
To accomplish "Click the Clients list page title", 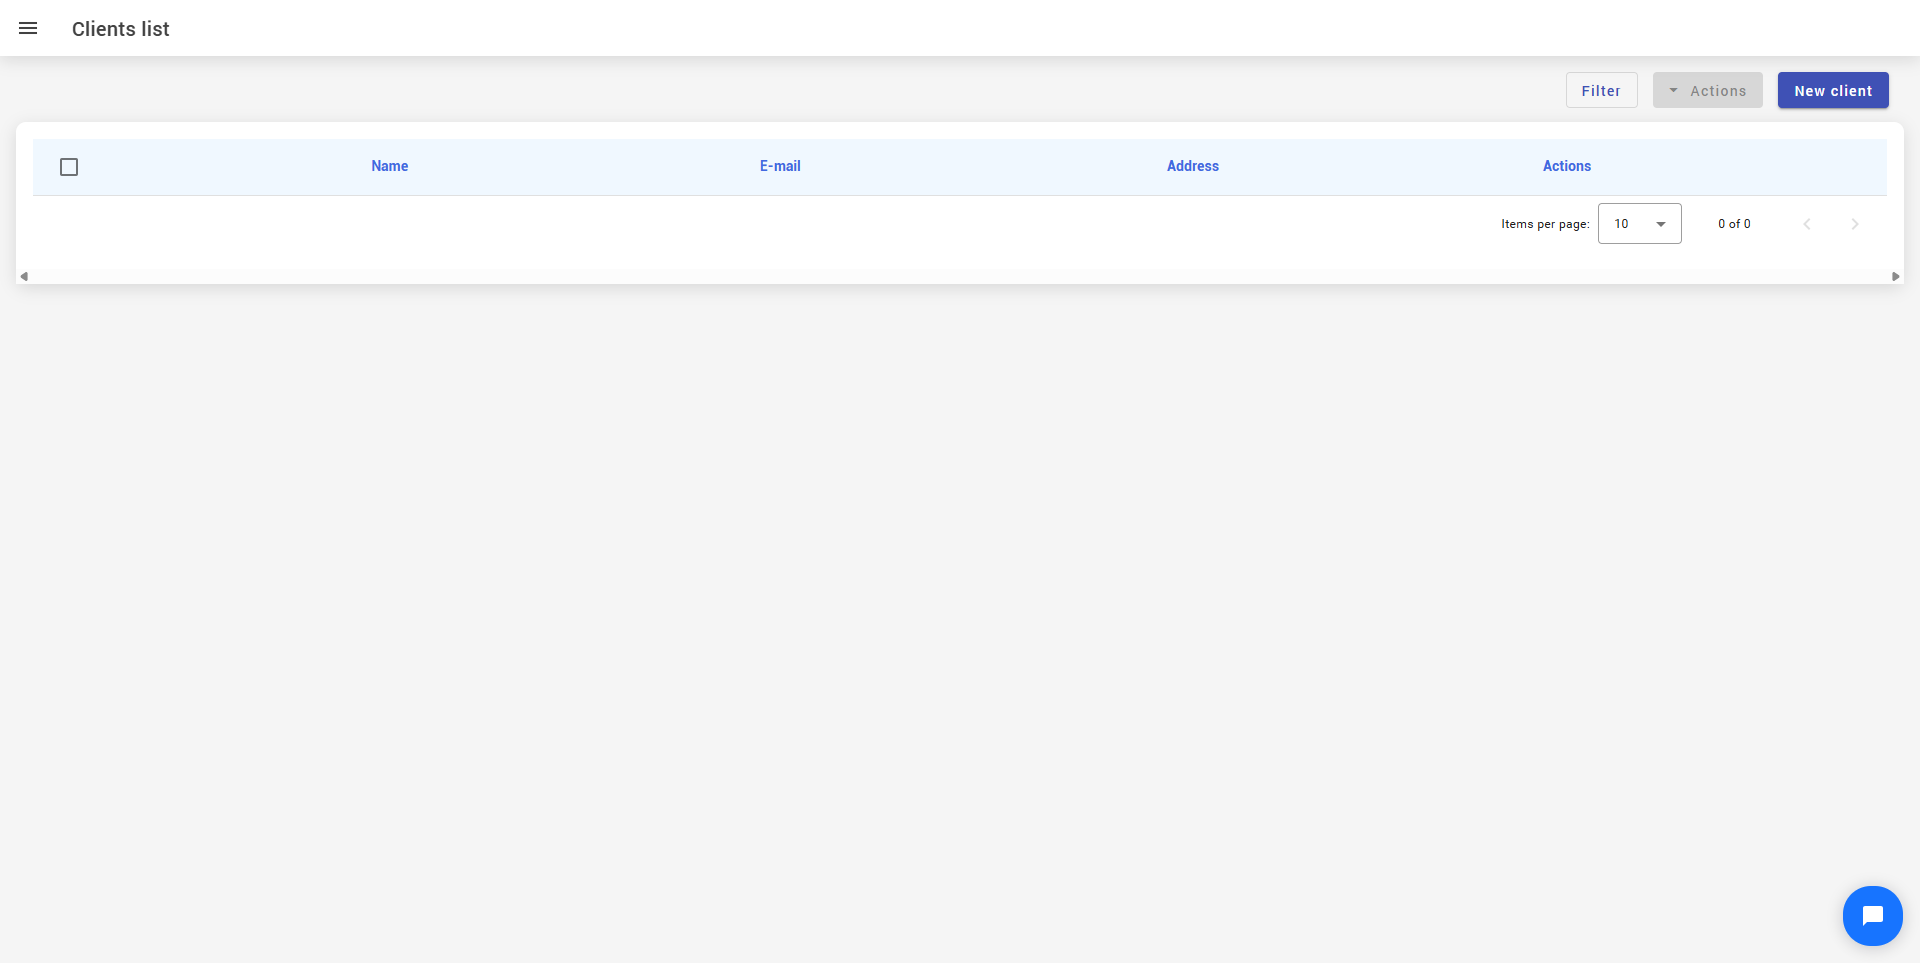I will tap(121, 29).
